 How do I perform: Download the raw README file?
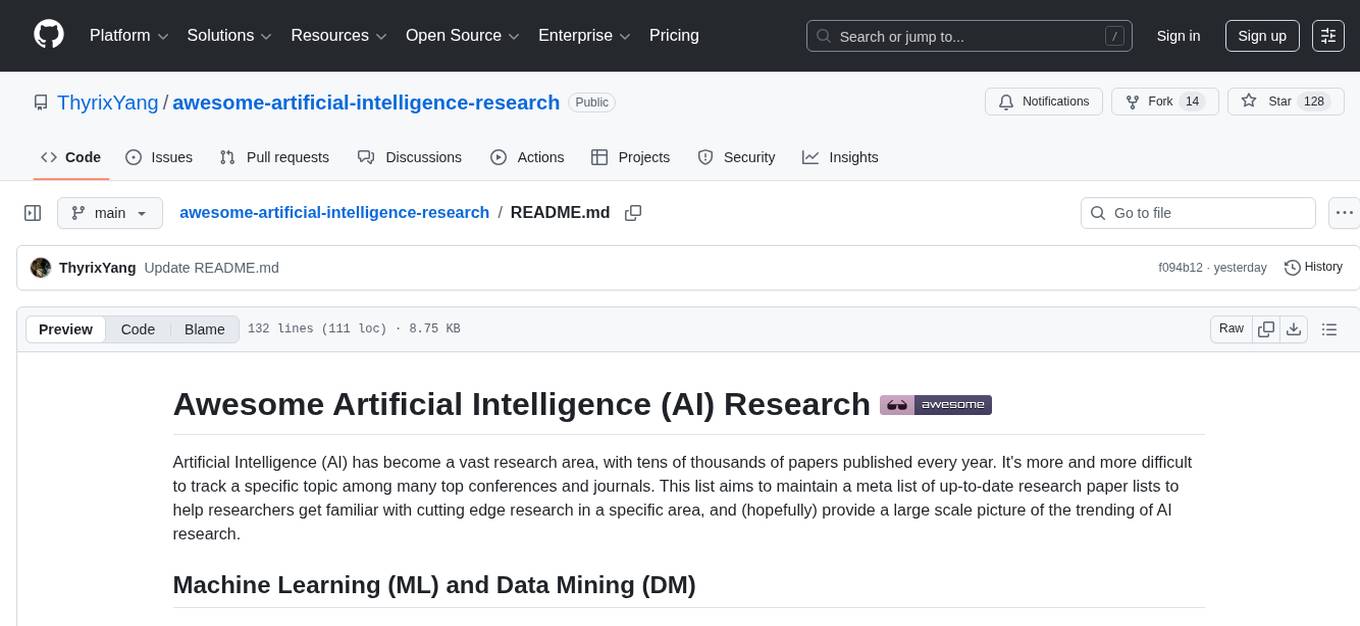[x=1294, y=328]
